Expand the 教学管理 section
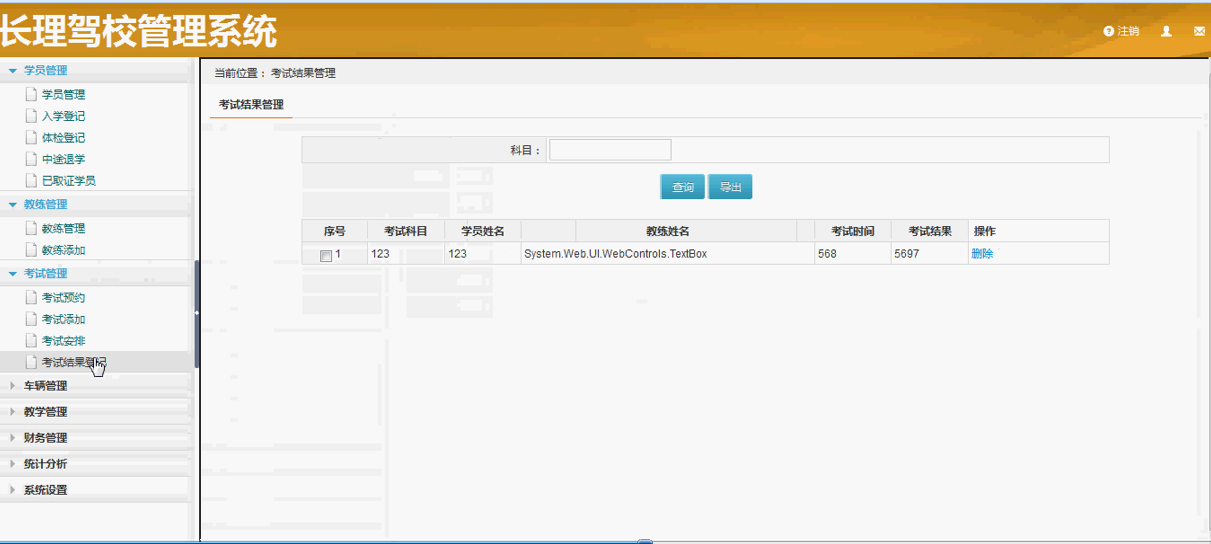 click(96, 412)
